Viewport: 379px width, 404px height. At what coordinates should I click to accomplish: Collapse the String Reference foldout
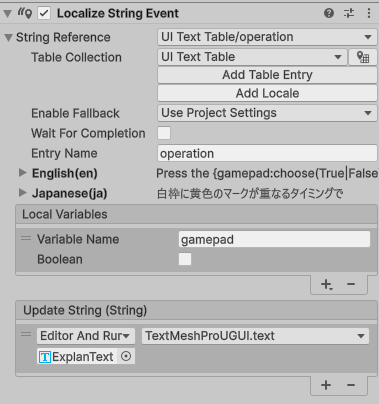click(x=9, y=37)
